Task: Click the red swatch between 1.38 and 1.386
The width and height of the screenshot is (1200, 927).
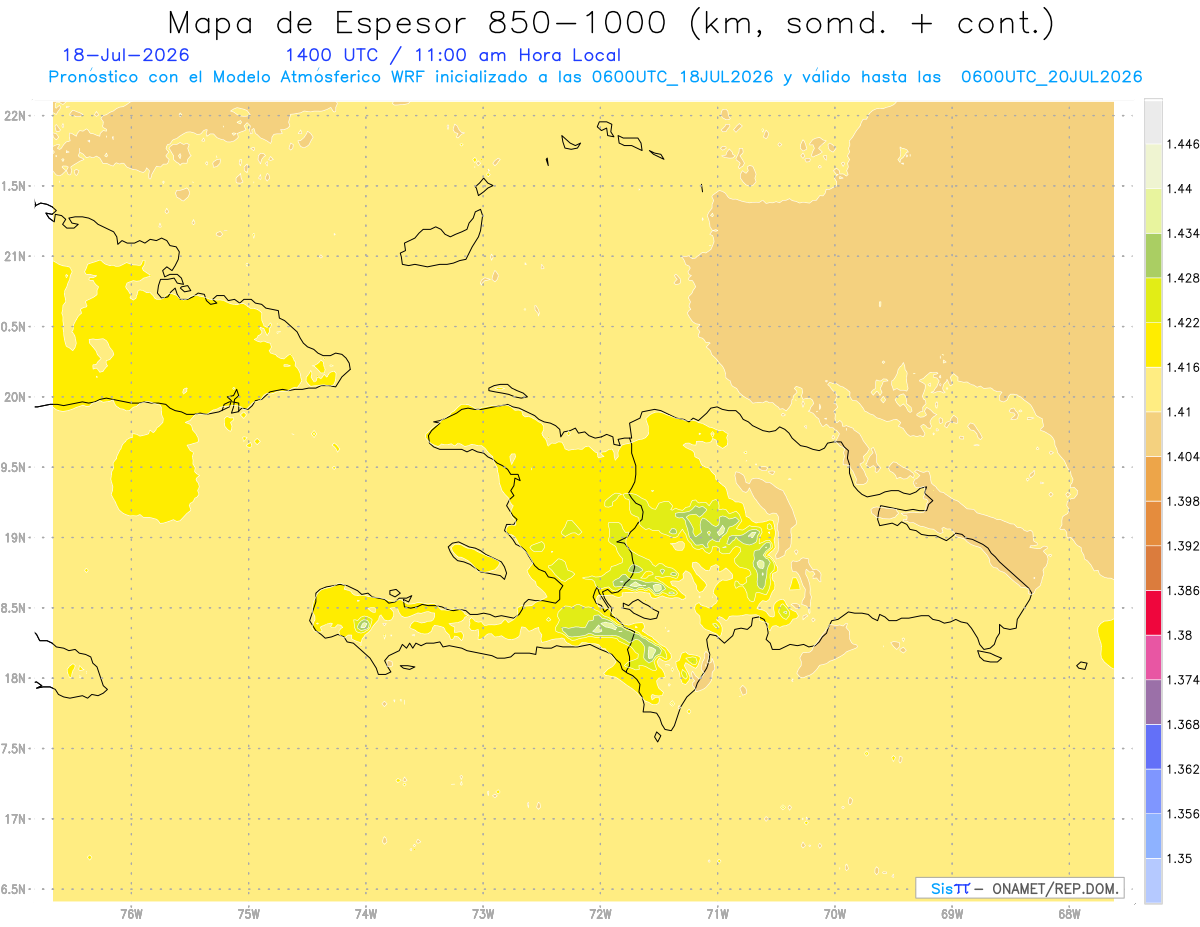Action: 1153,612
